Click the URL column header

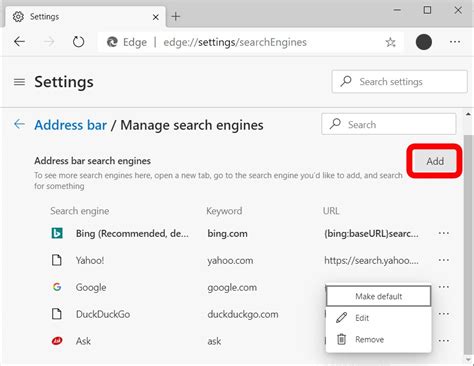331,211
